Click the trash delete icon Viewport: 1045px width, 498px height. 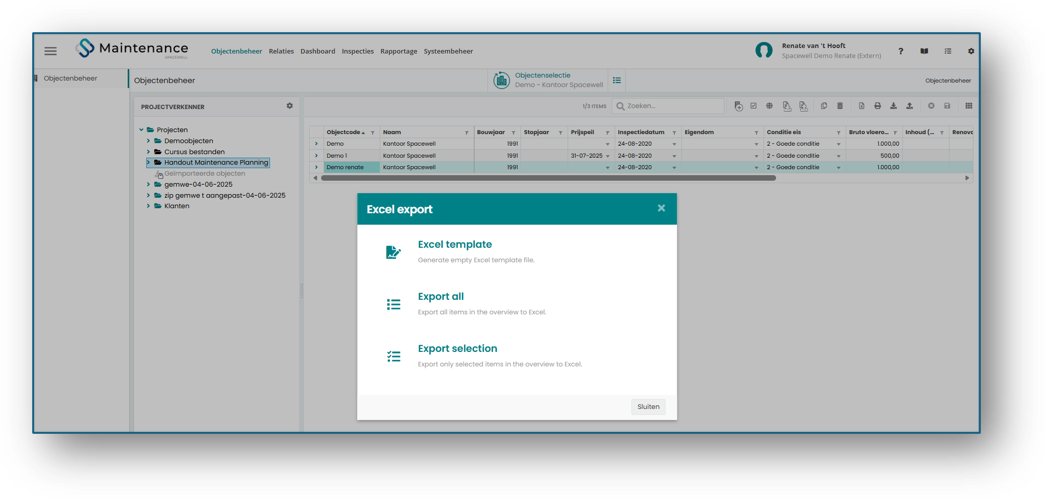[840, 106]
